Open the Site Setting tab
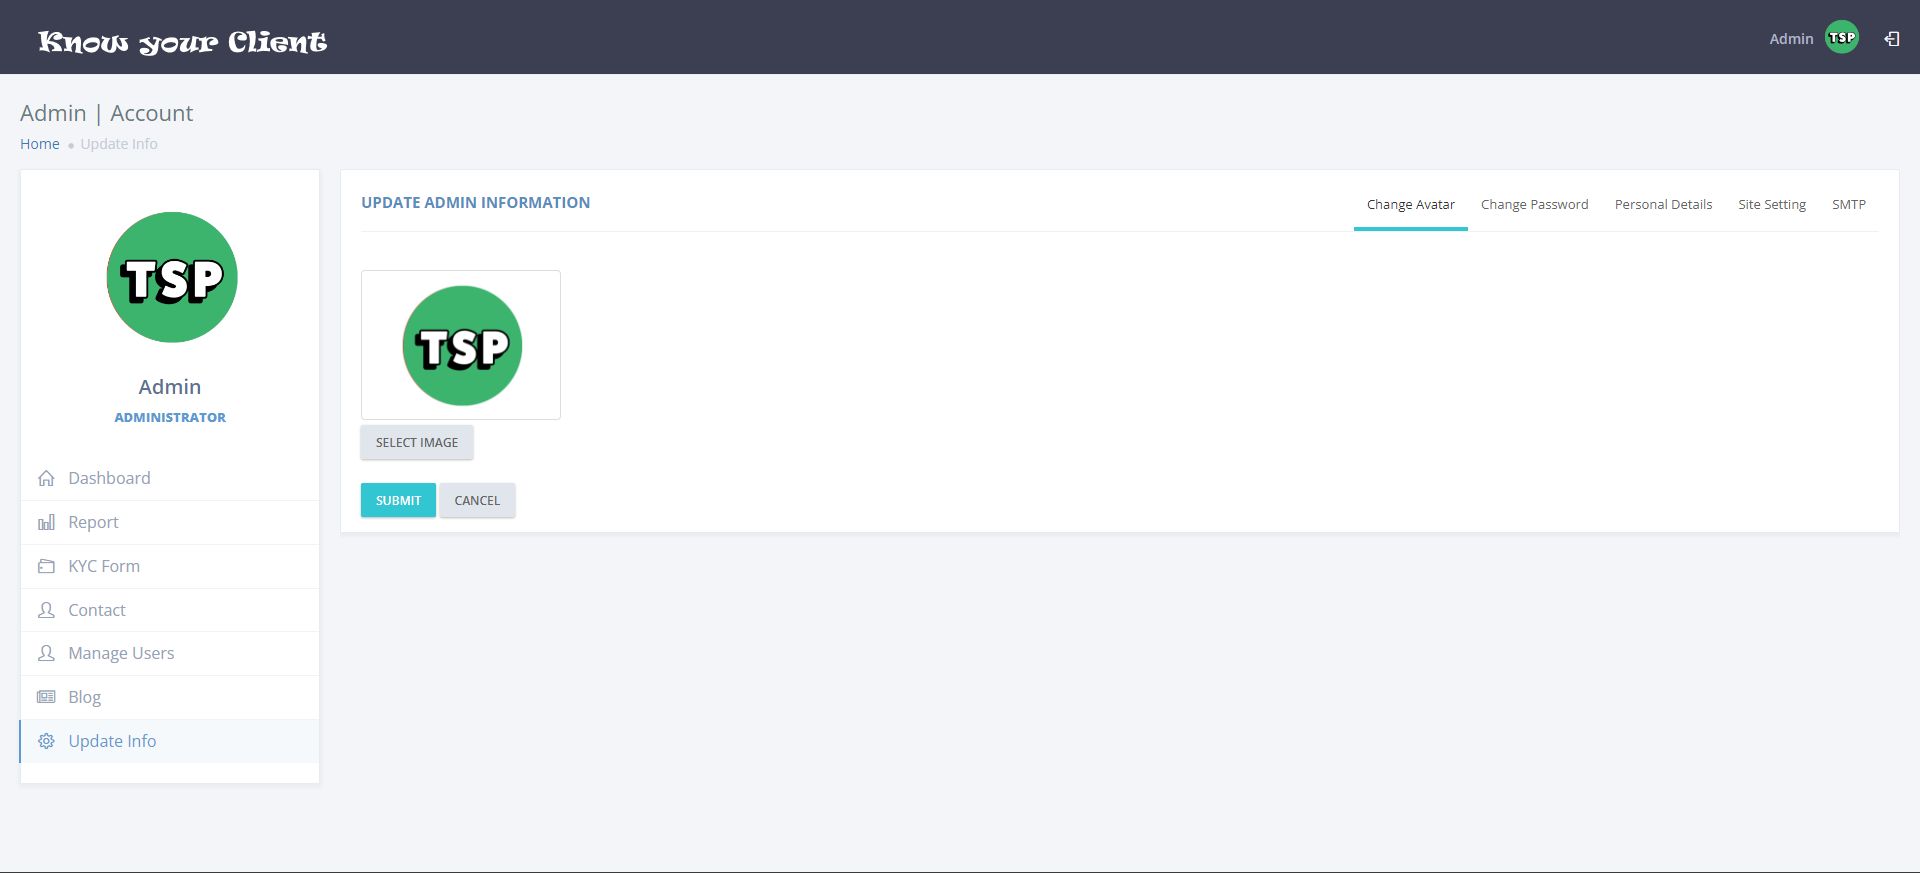1920x873 pixels. point(1771,204)
